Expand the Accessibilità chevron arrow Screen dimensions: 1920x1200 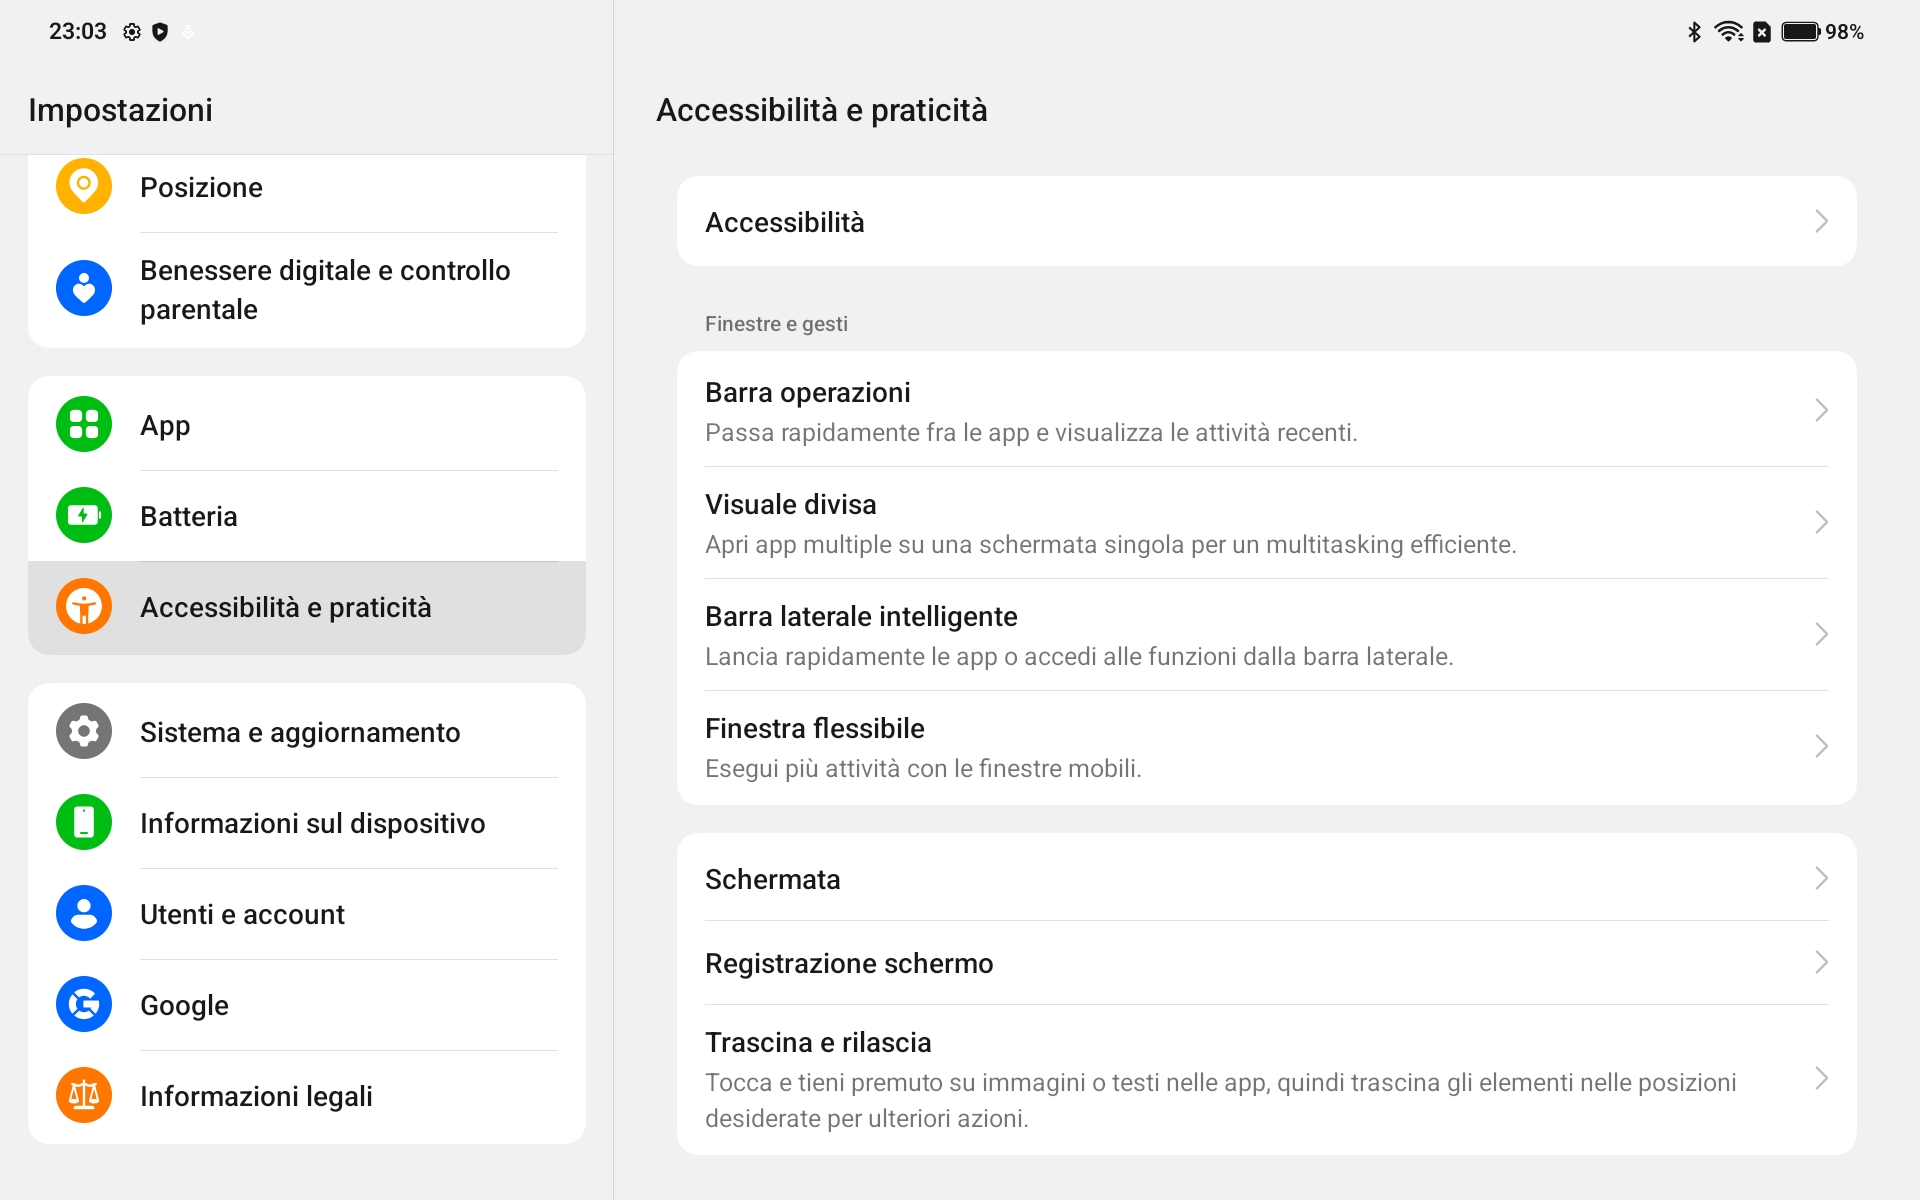(x=1821, y=221)
